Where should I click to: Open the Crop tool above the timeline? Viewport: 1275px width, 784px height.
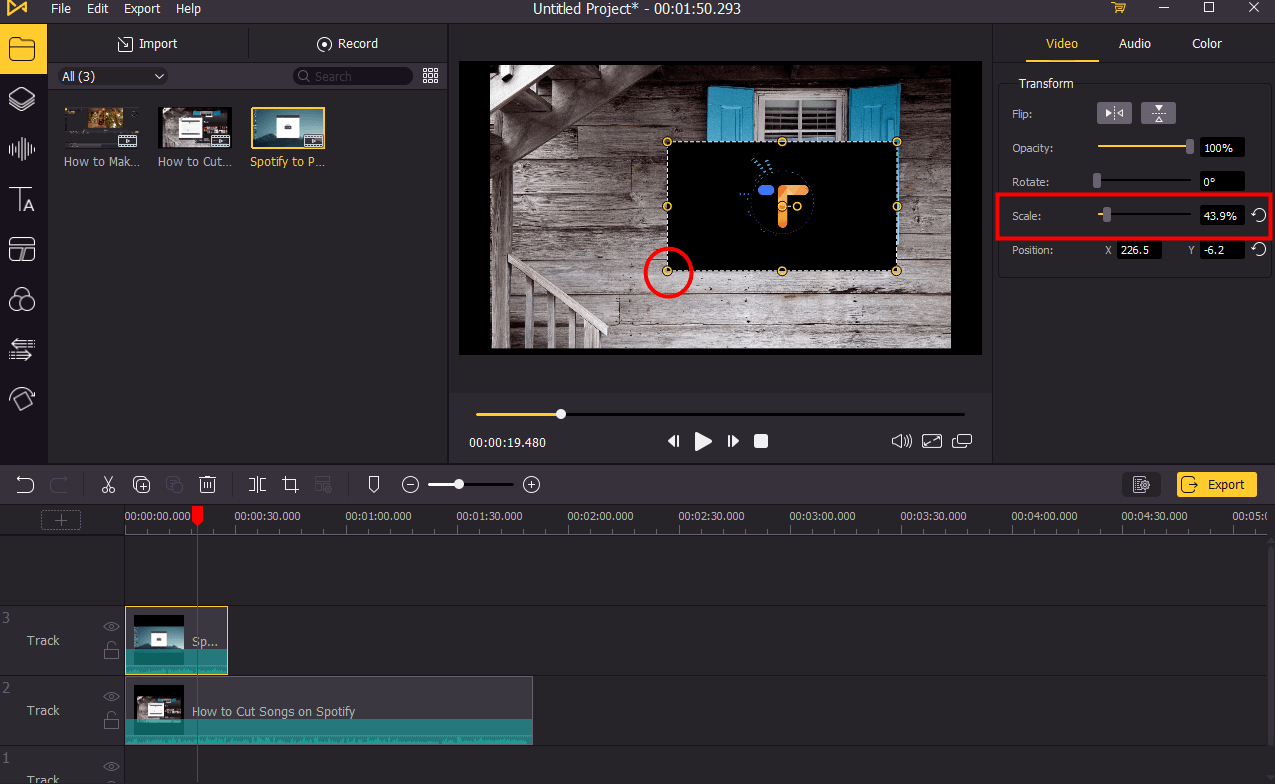[289, 484]
